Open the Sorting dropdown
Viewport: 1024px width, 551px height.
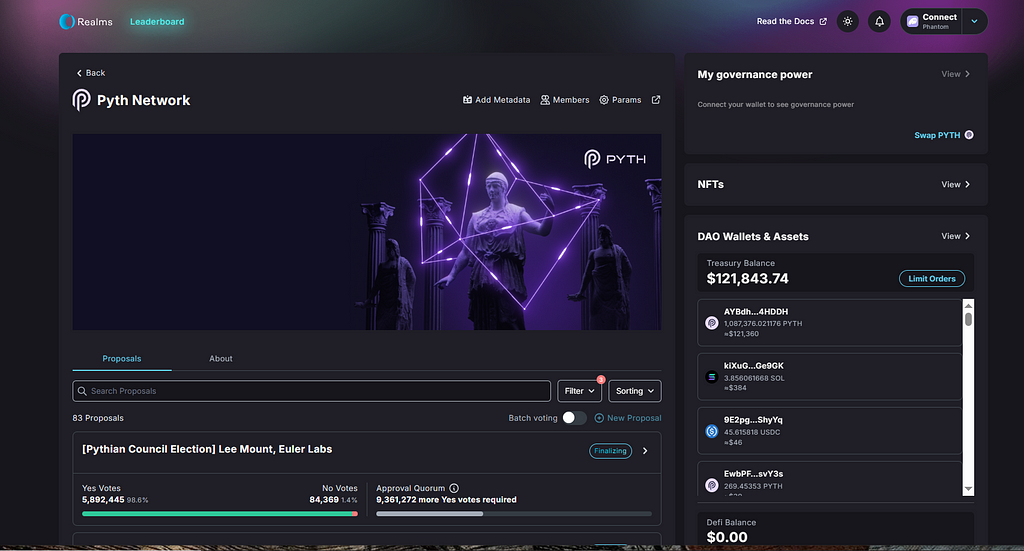click(635, 391)
